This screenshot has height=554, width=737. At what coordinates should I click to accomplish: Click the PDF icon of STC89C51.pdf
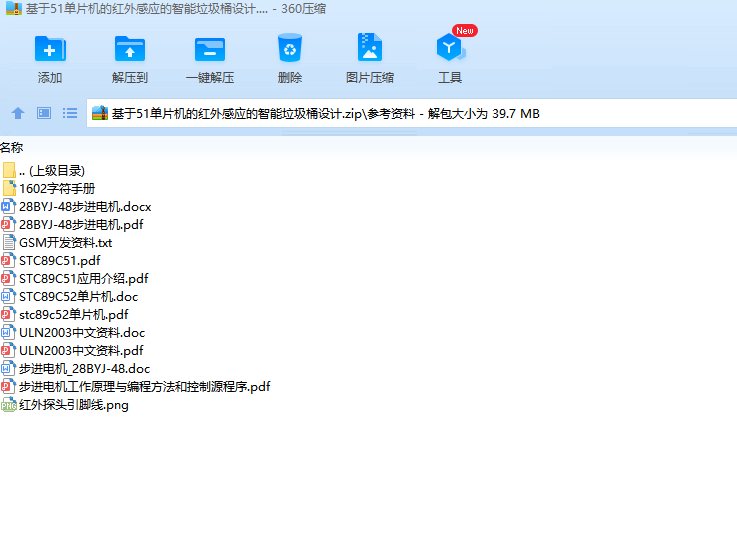[8, 260]
